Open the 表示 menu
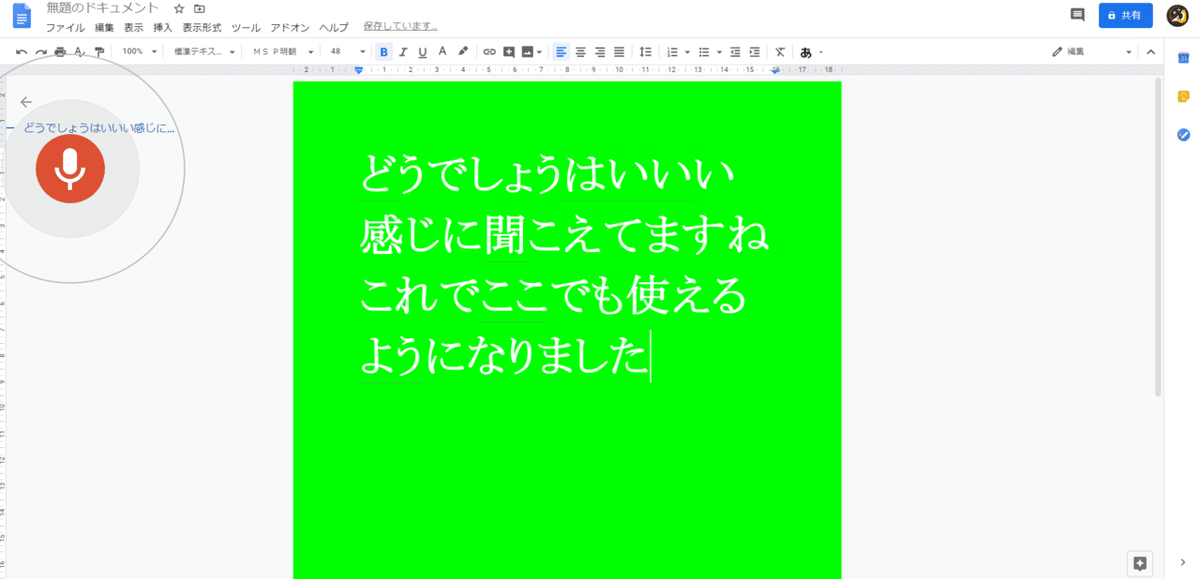Image resolution: width=1200 pixels, height=579 pixels. coord(134,28)
